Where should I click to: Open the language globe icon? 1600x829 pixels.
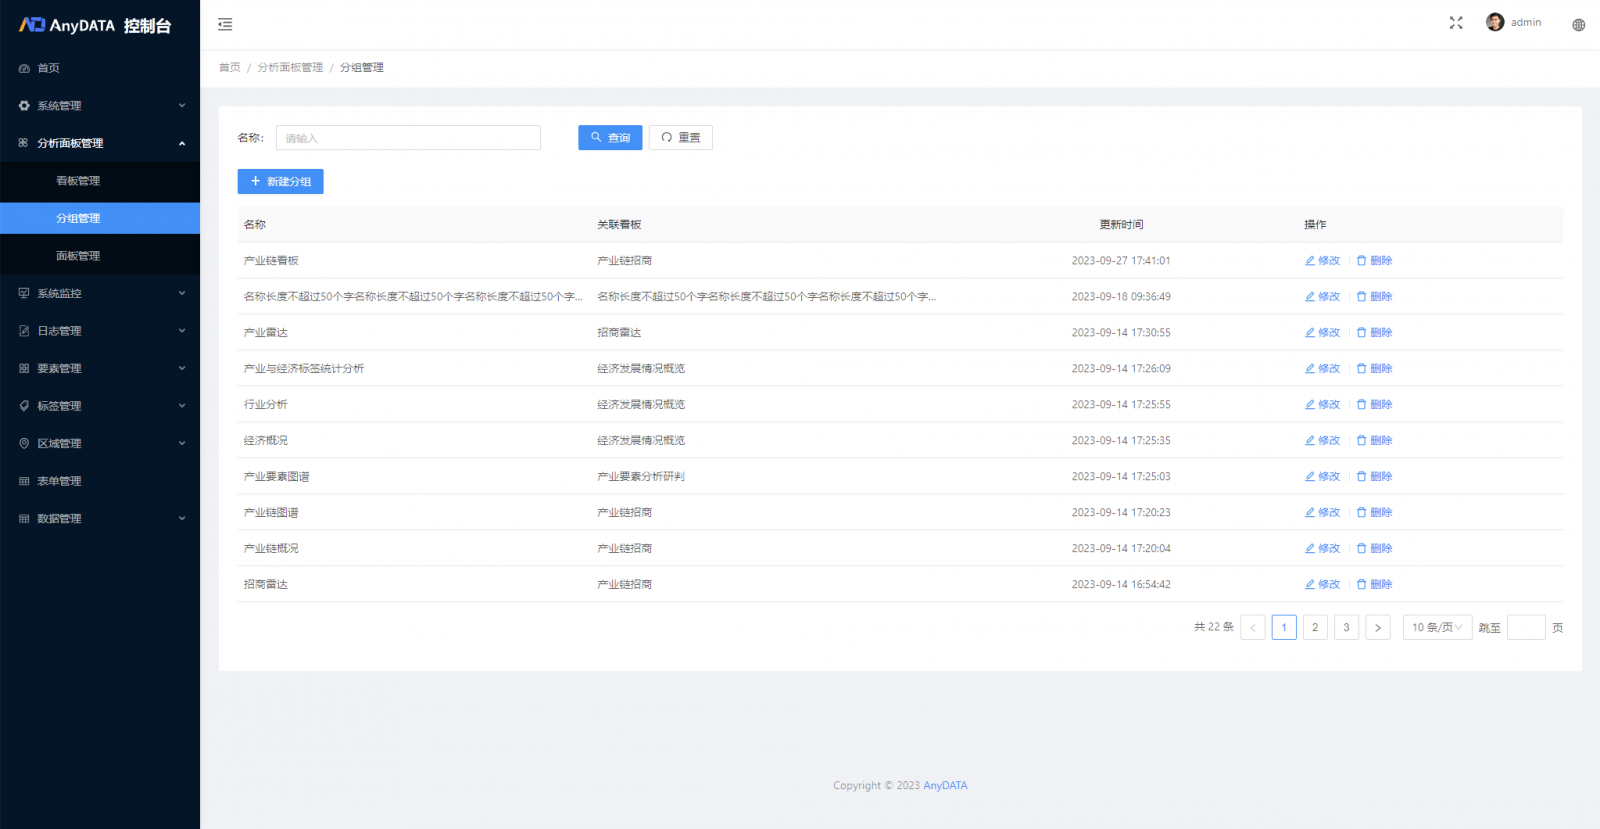click(1578, 25)
